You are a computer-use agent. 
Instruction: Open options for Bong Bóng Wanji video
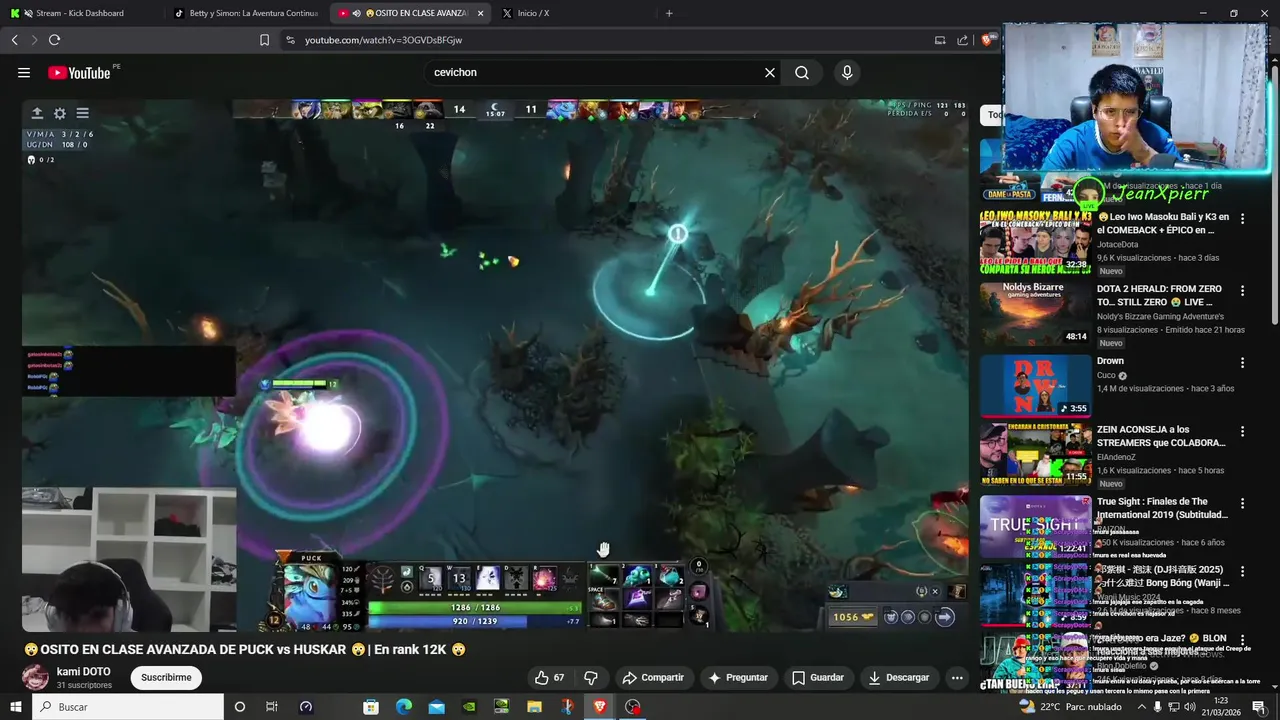coord(1243,571)
